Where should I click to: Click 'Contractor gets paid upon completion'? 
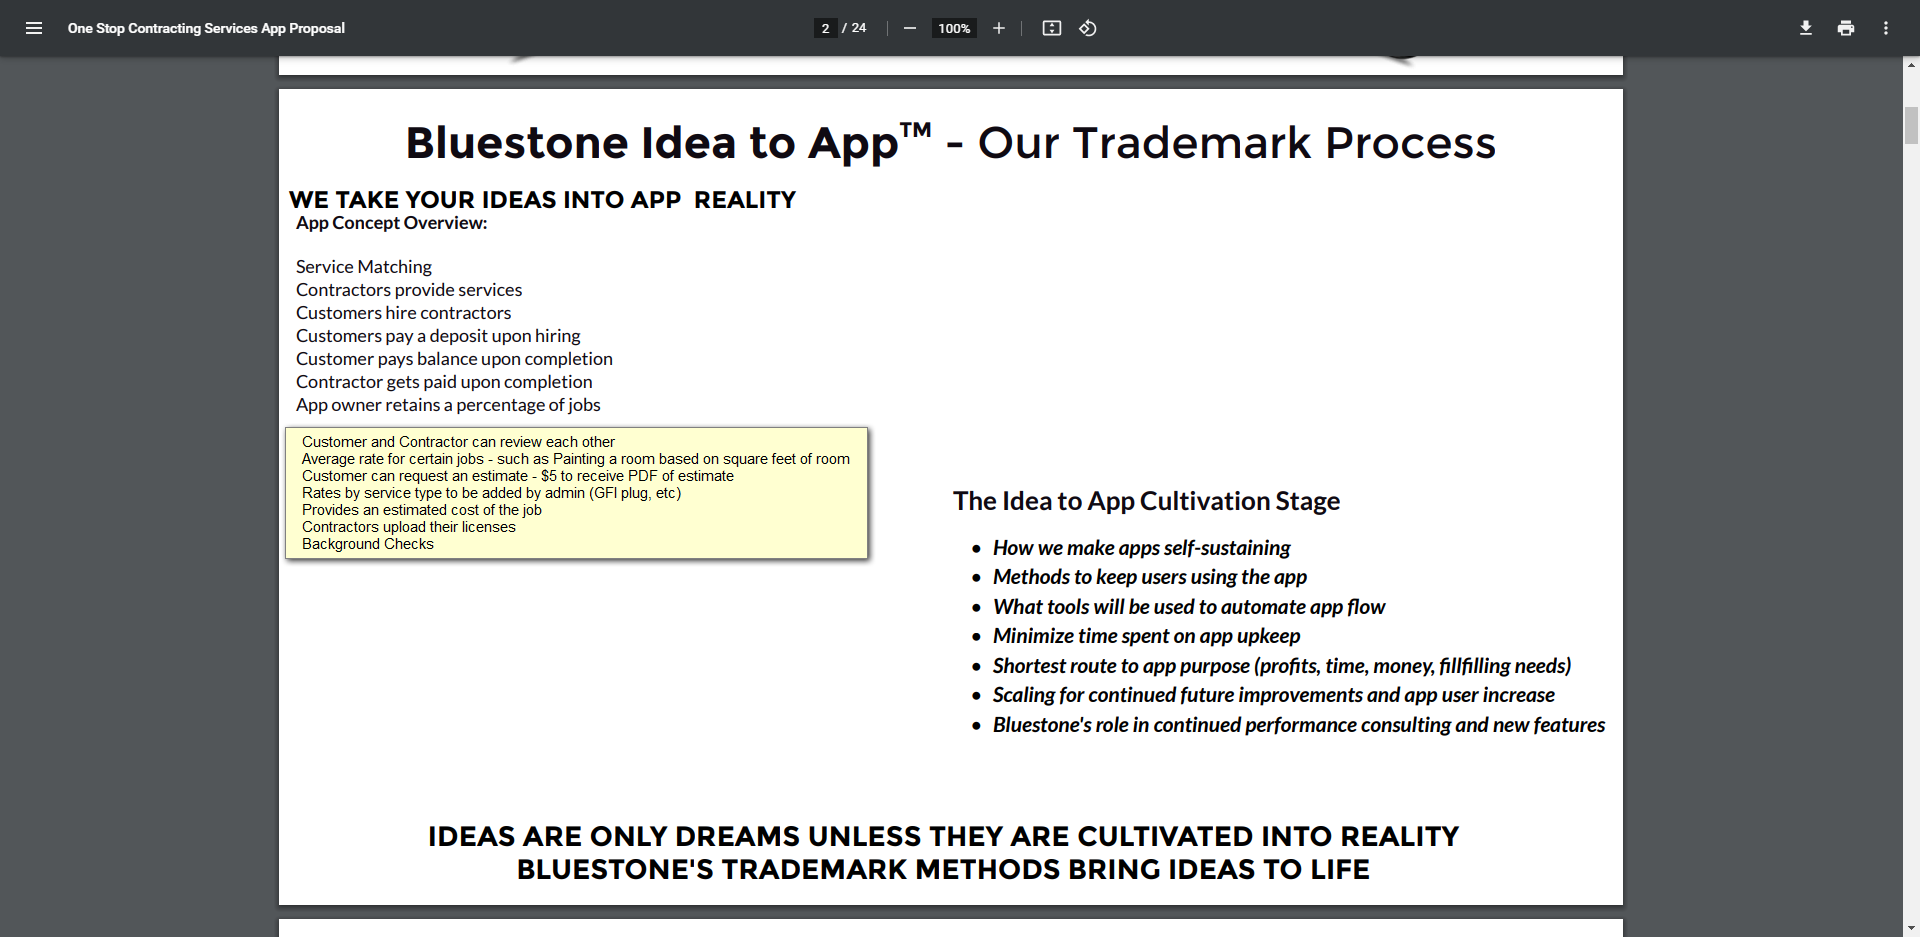444,382
